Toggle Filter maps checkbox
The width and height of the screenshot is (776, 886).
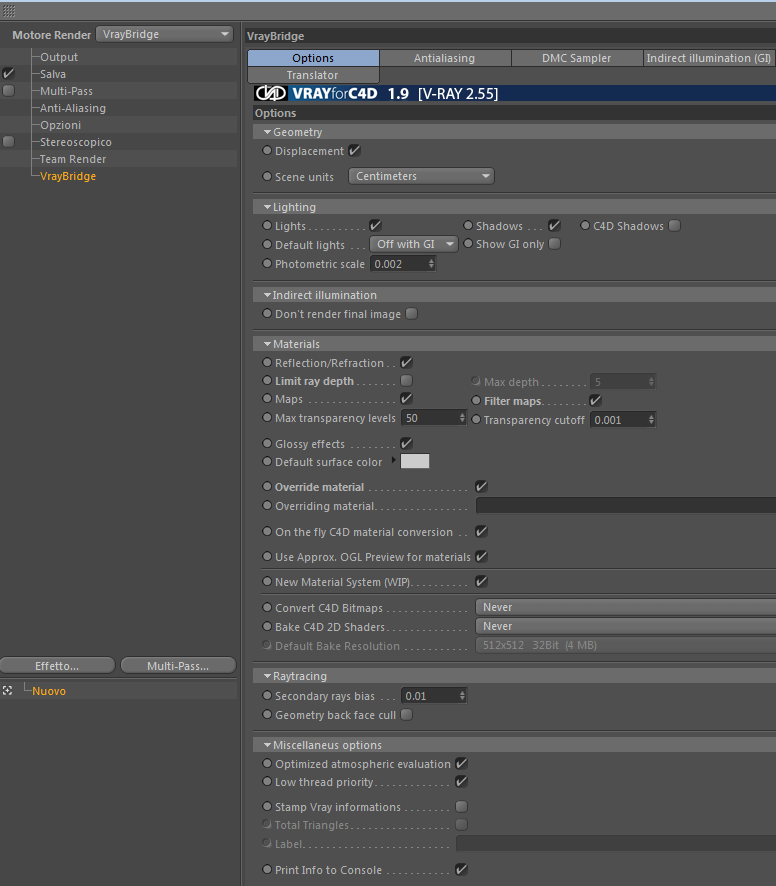point(595,401)
